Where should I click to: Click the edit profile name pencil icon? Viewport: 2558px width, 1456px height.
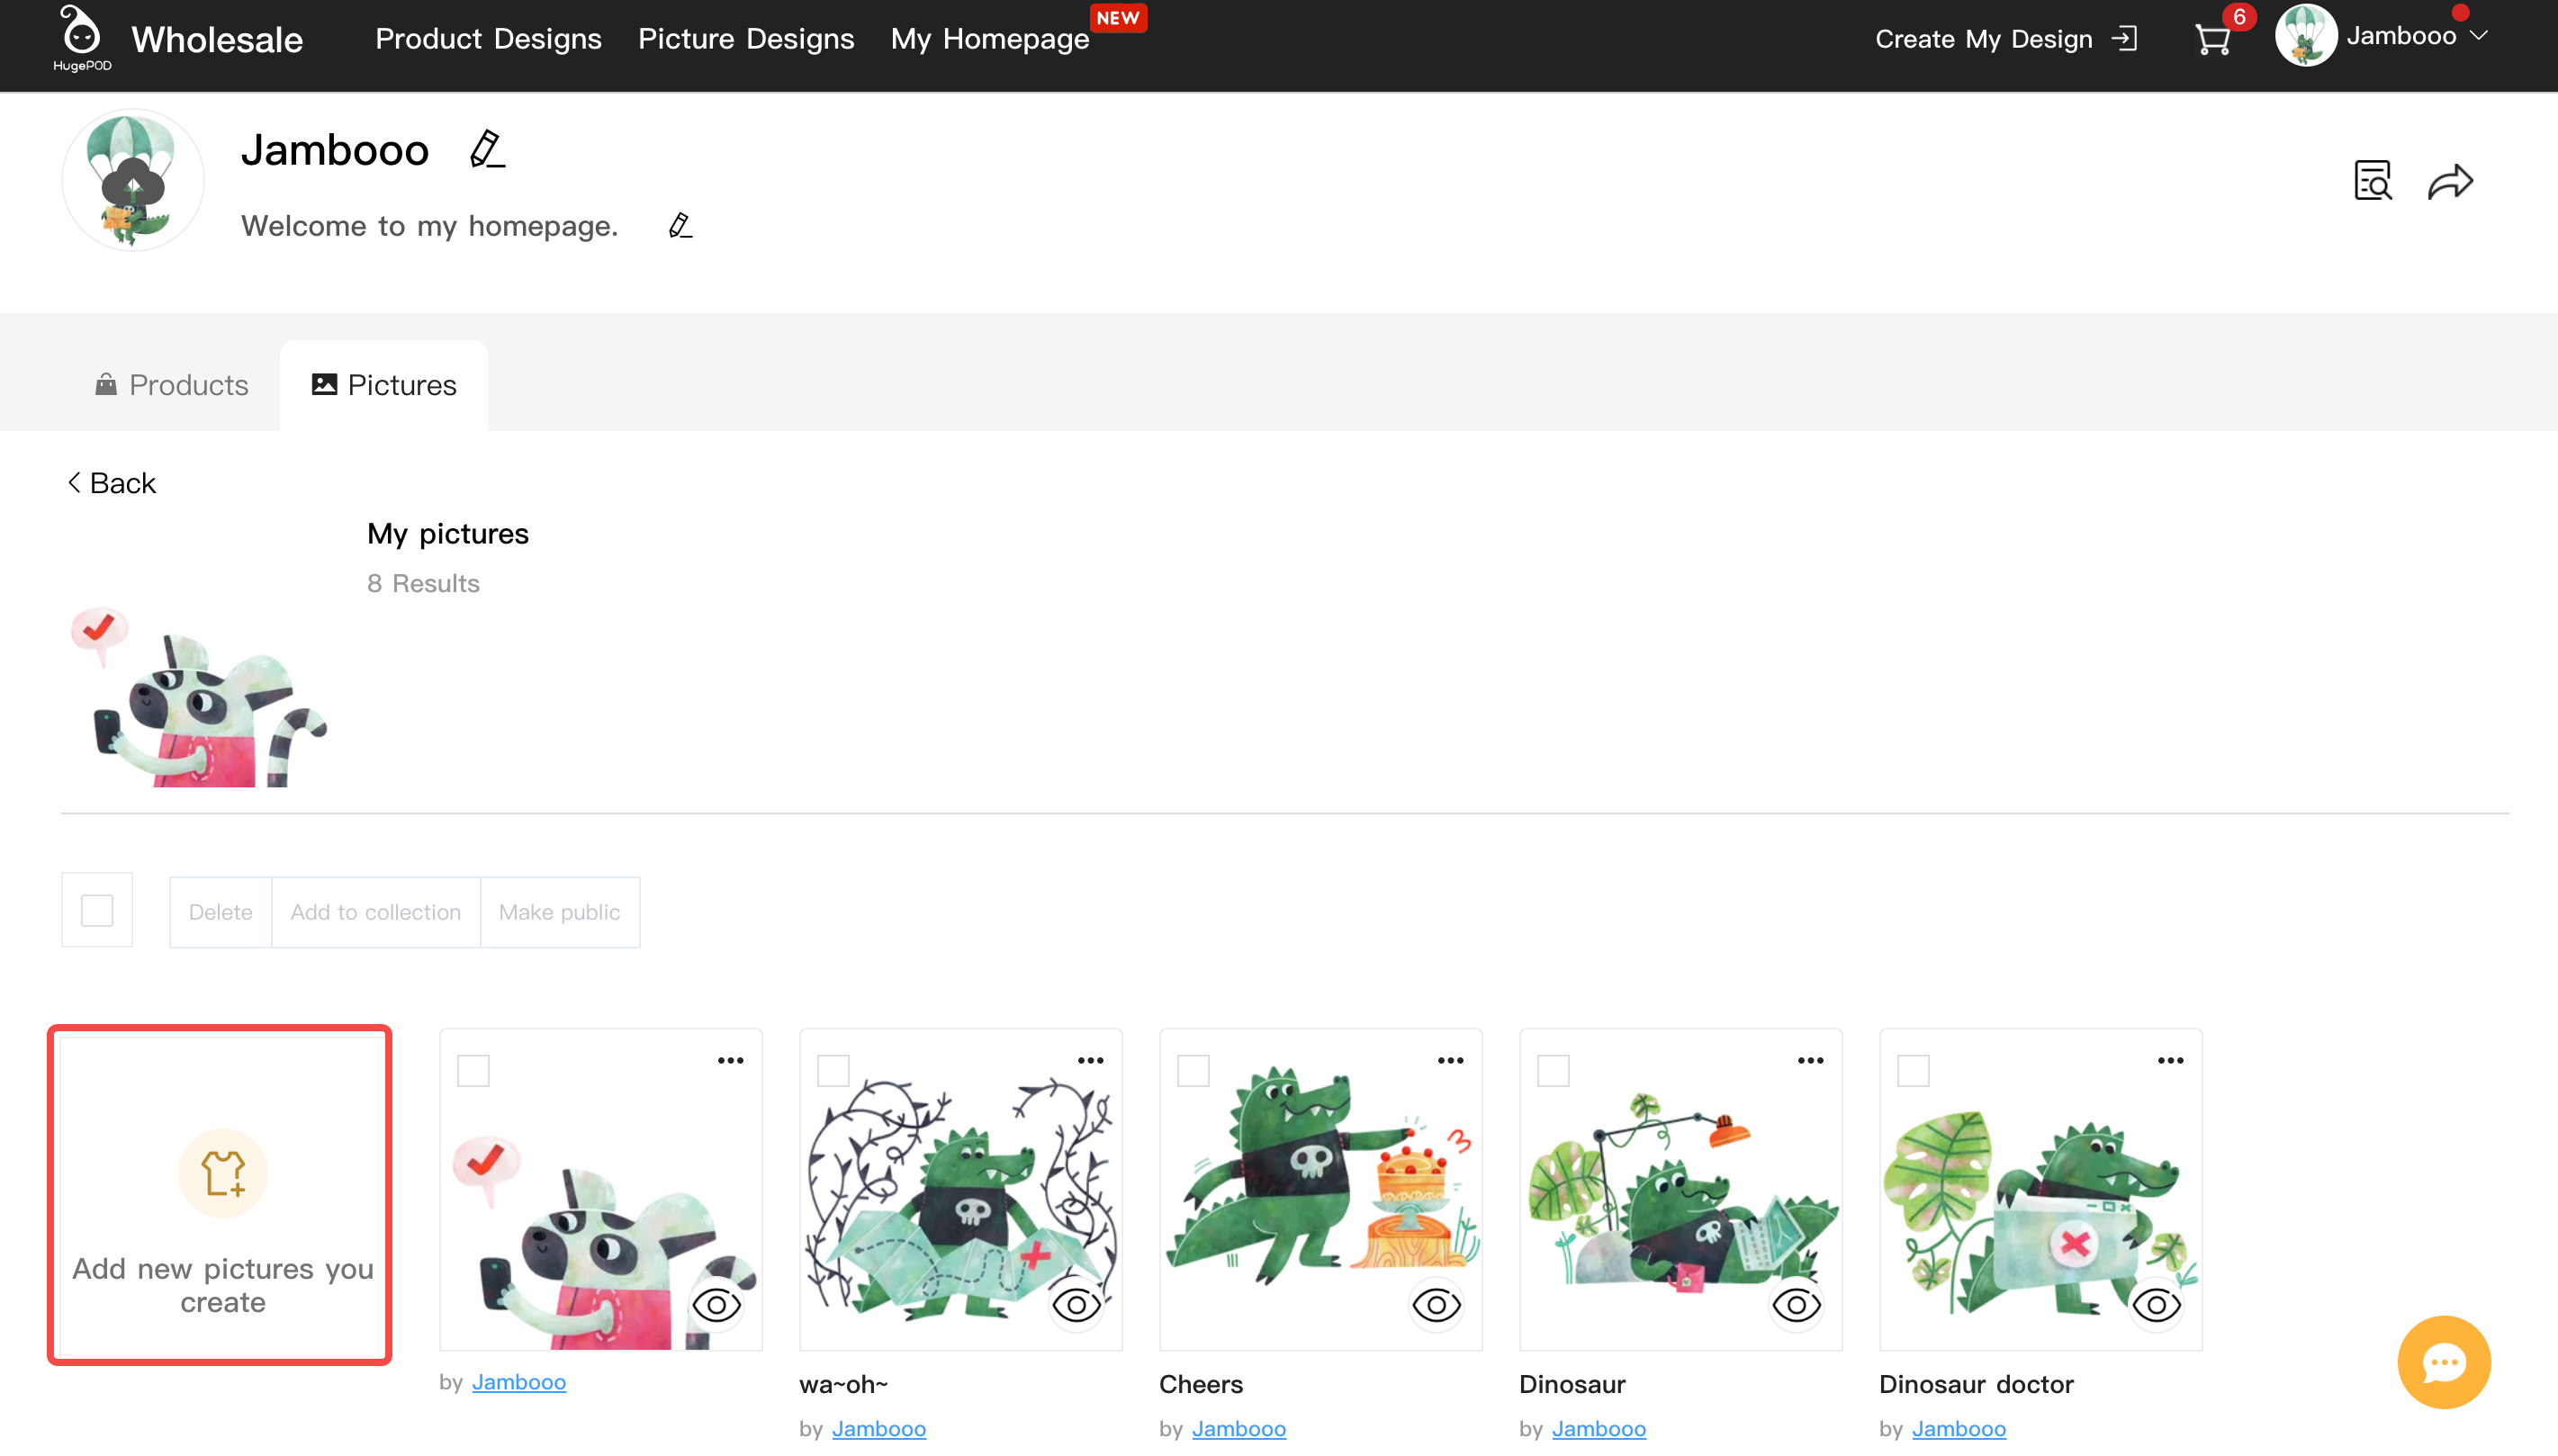tap(487, 149)
